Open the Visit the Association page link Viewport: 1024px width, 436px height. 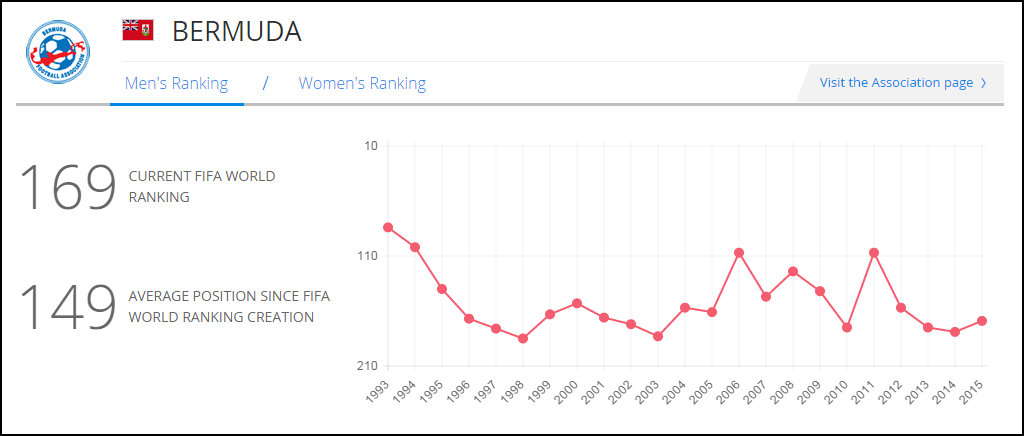coord(896,83)
